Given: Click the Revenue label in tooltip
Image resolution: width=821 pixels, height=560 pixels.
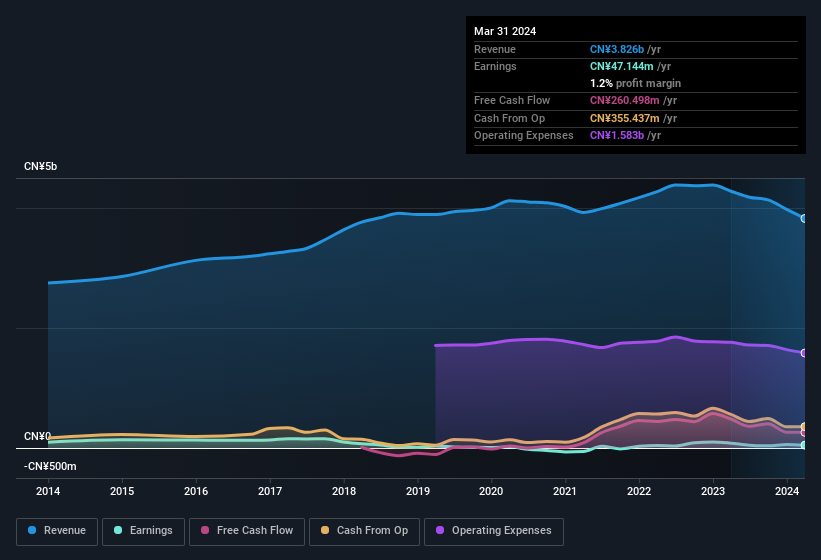Looking at the screenshot, I should (495, 49).
